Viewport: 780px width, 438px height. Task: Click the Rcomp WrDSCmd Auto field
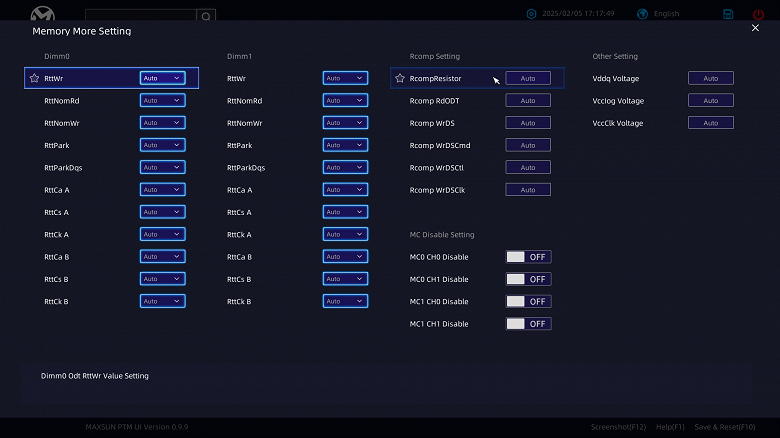point(528,145)
